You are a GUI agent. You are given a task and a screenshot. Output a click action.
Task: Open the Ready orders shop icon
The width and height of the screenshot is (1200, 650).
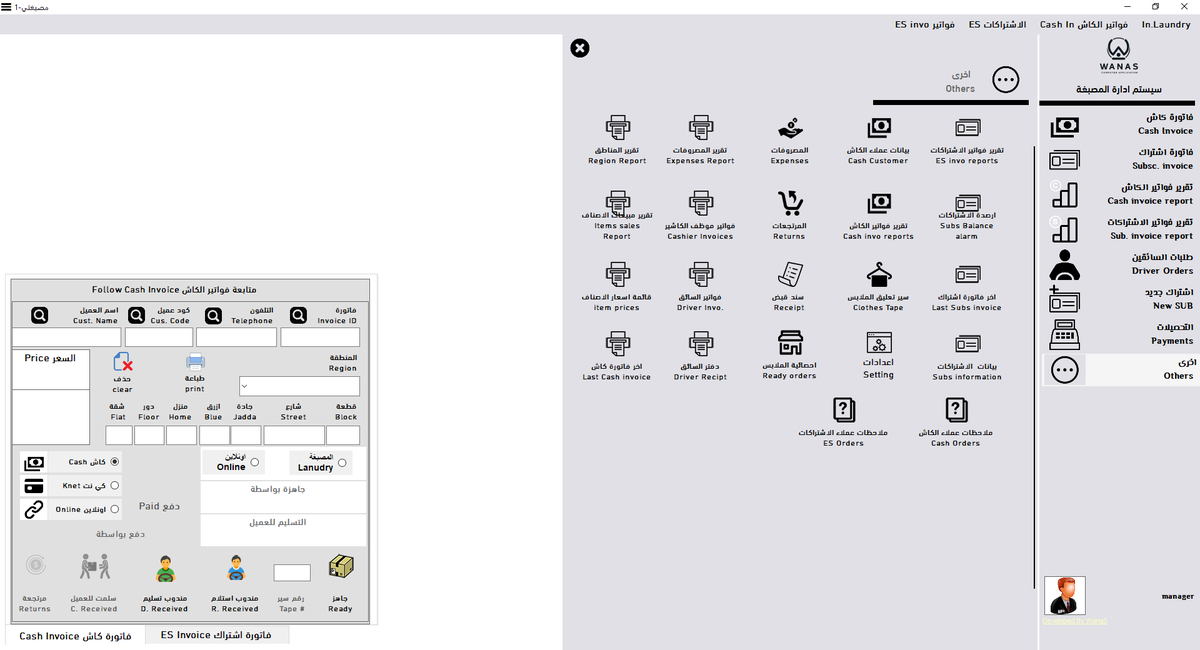click(790, 343)
